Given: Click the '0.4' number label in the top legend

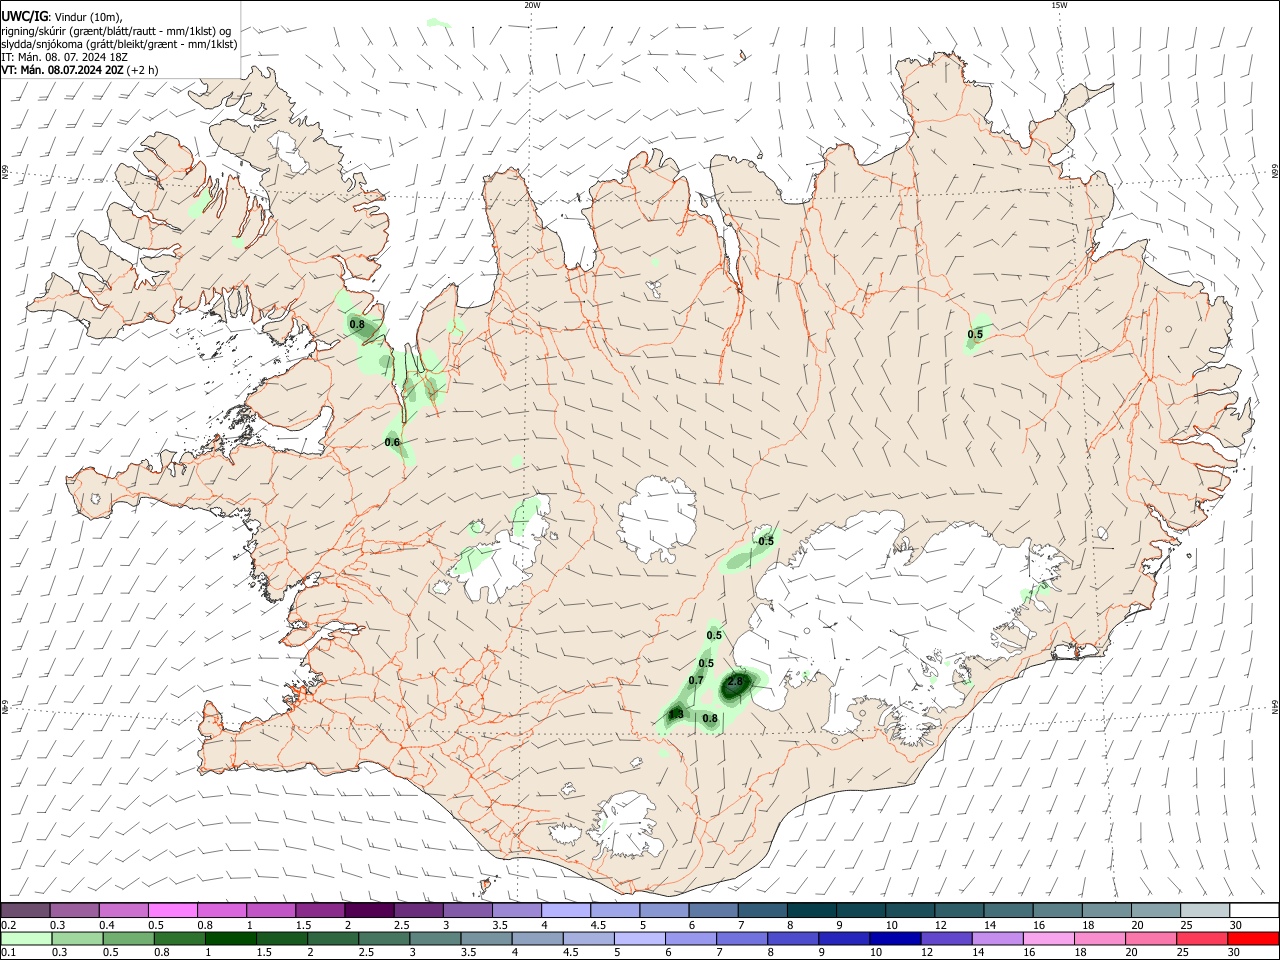Looking at the screenshot, I should (x=107, y=925).
